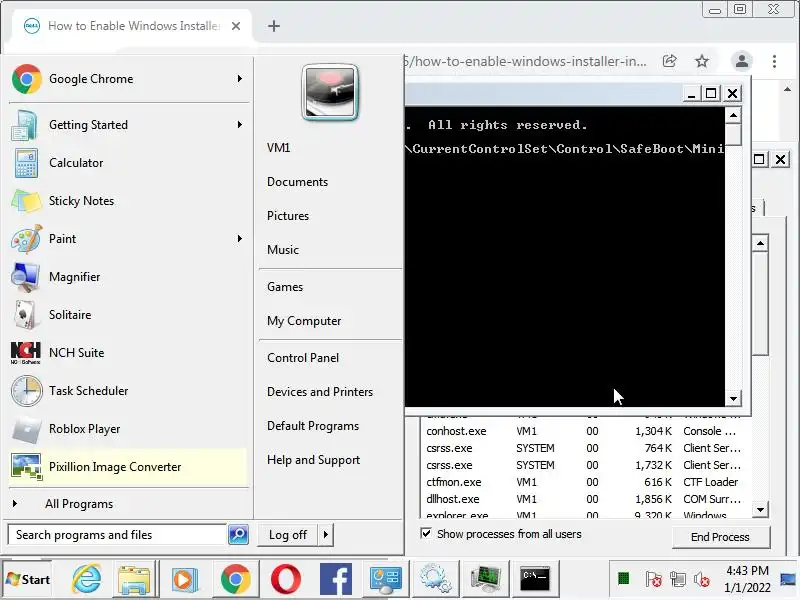Viewport: 800px width, 600px height.
Task: Open Help and Support
Action: [x=313, y=460]
